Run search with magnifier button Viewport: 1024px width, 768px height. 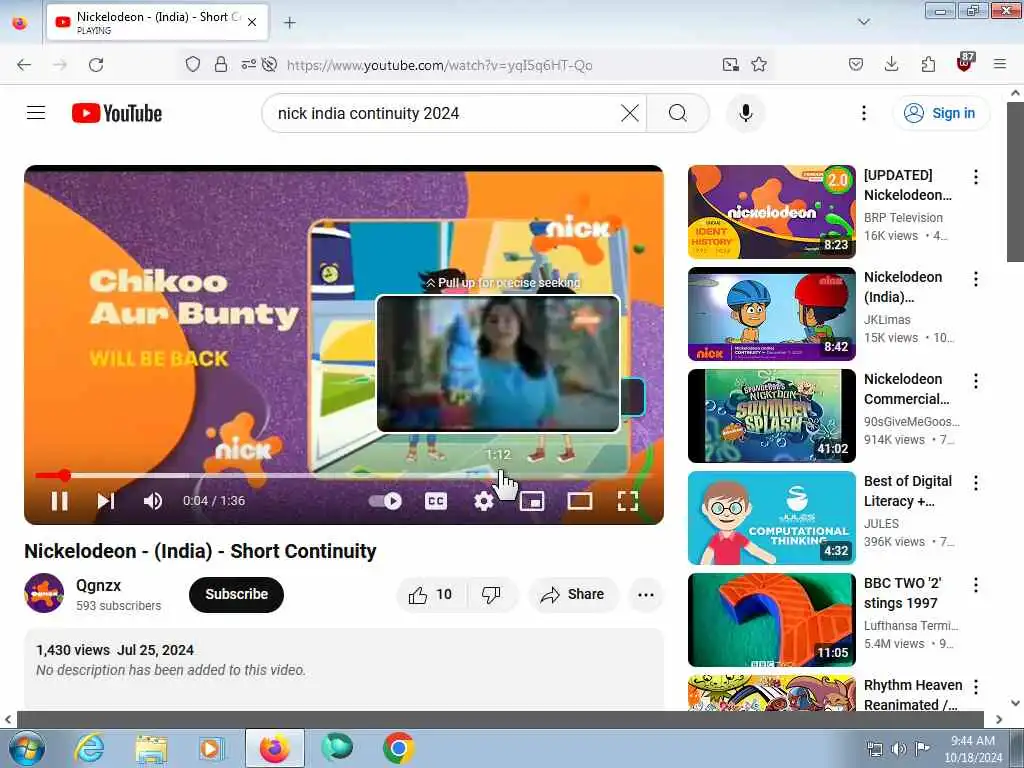[678, 113]
